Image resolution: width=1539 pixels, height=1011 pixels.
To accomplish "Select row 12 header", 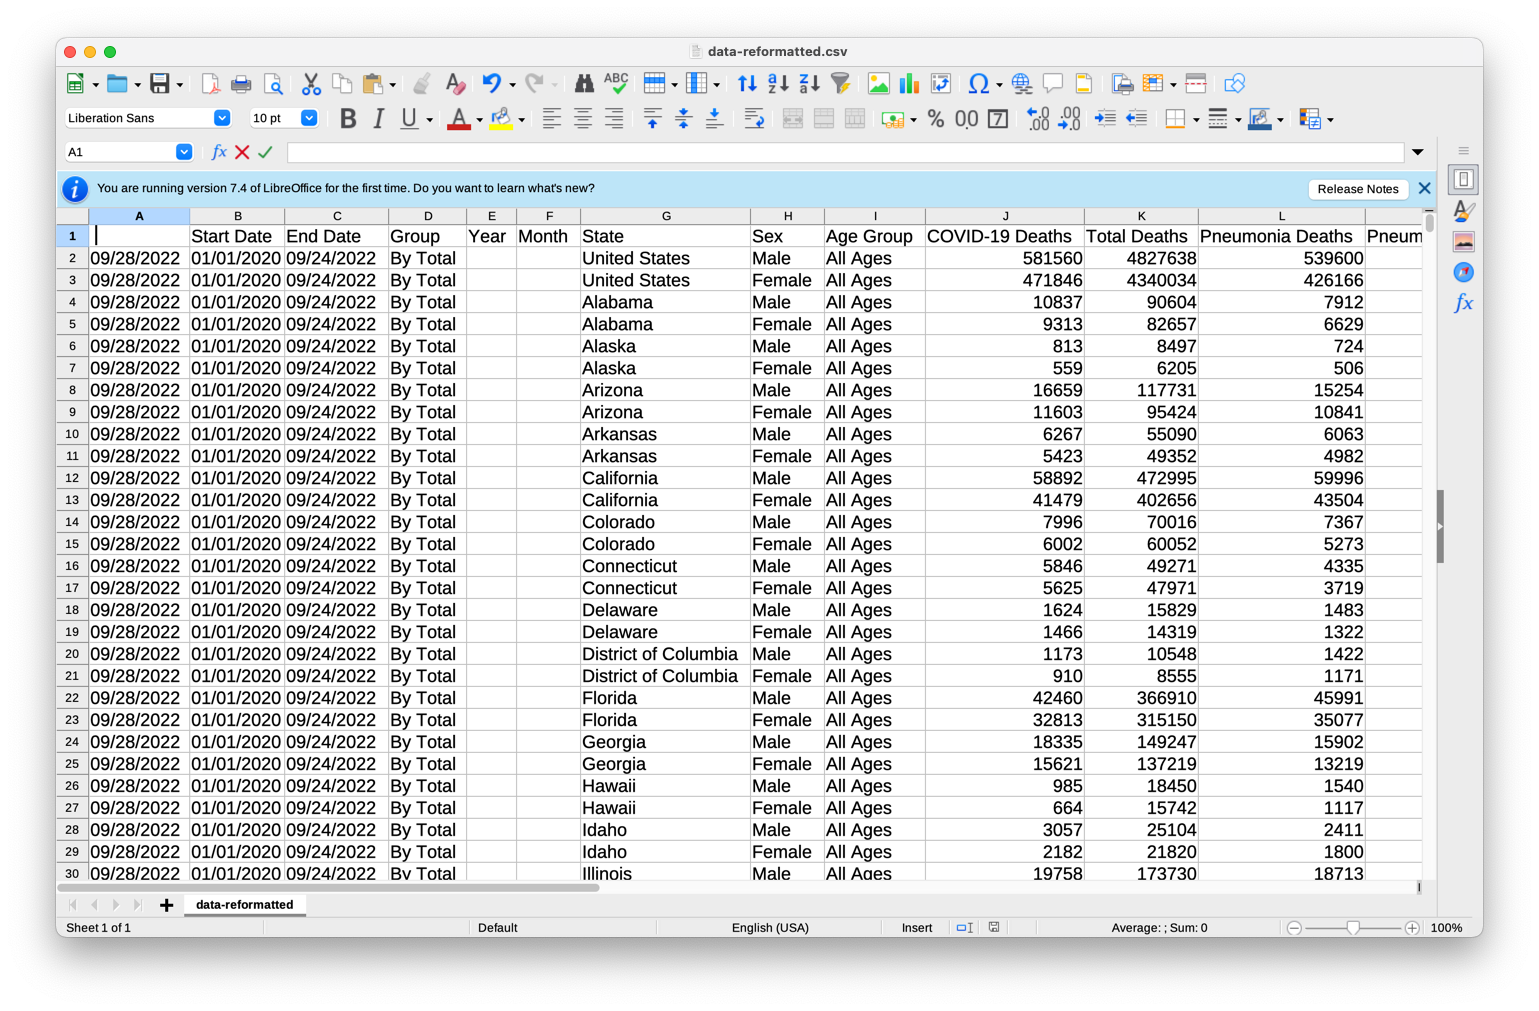I will click(x=72, y=478).
